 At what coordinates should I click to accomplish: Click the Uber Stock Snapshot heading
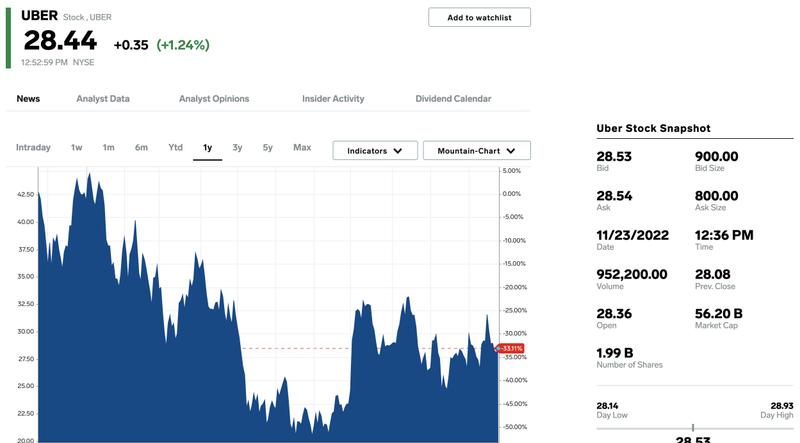(653, 128)
